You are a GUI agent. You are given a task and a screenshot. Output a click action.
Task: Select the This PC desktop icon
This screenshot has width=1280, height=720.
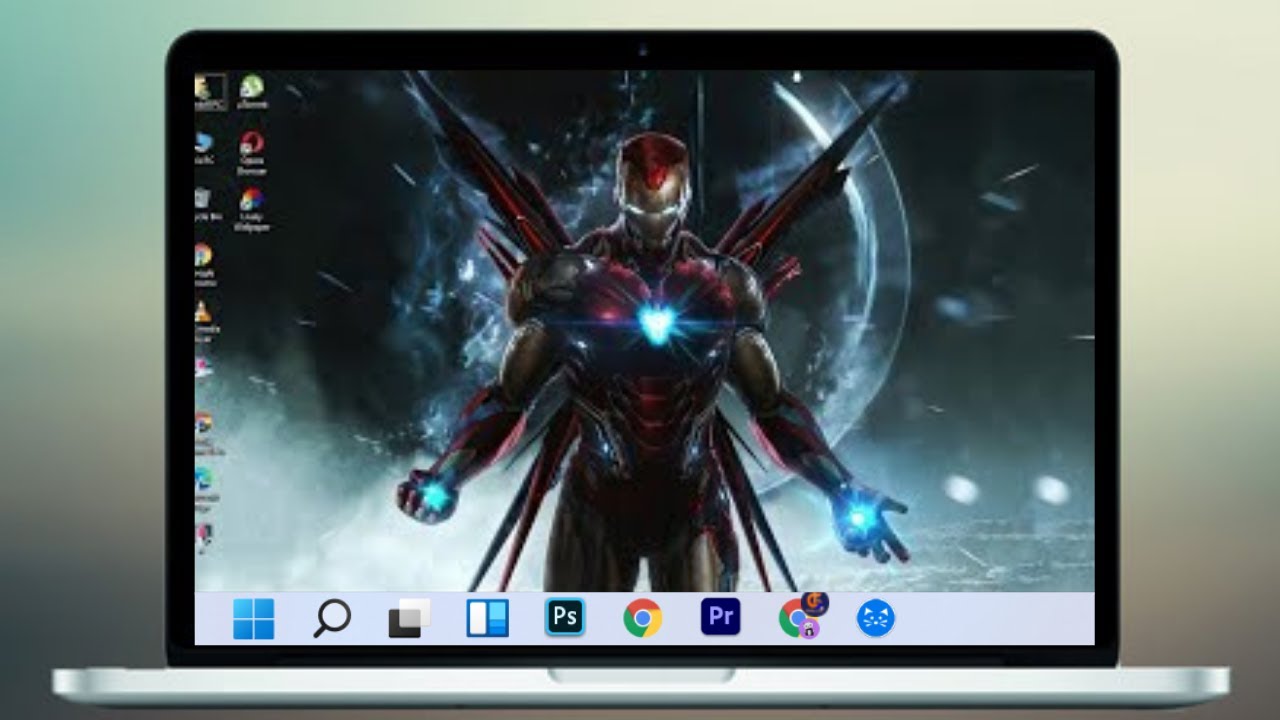click(205, 148)
